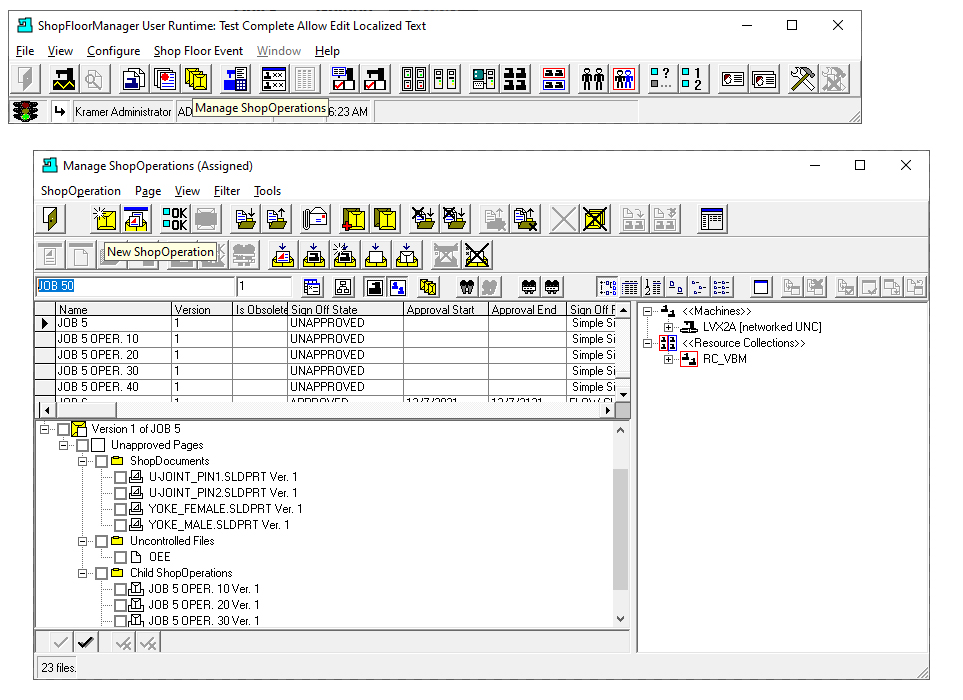The width and height of the screenshot is (963, 700).
Task: Click the first ID card icon in main toolbar
Action: (x=732, y=79)
